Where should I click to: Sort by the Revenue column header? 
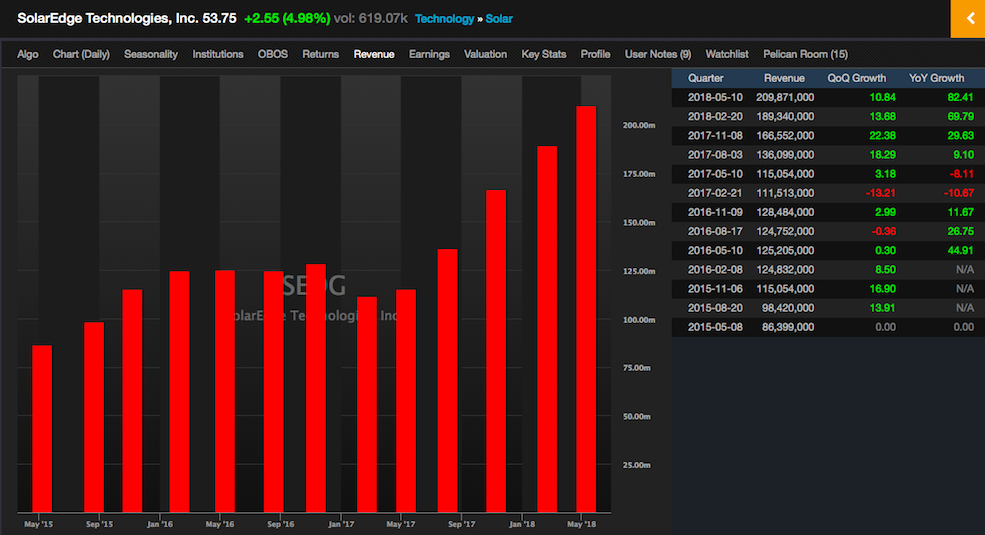click(x=784, y=78)
